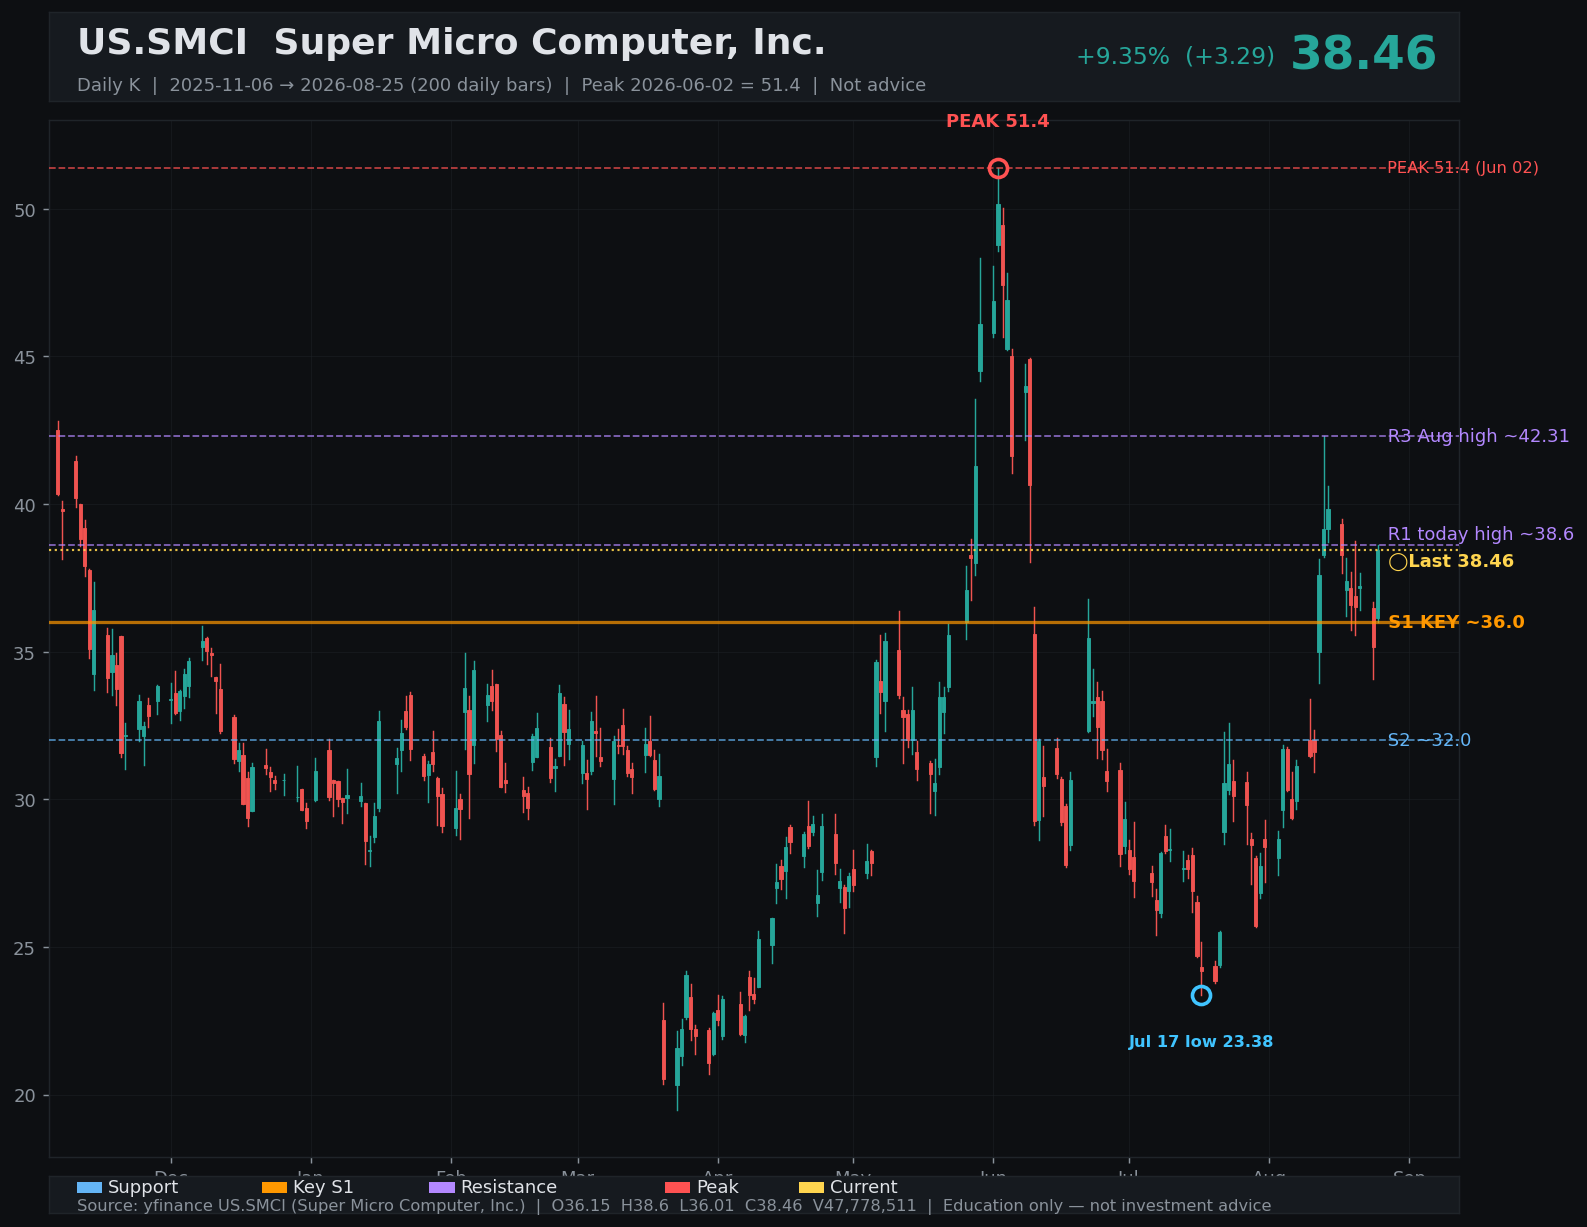The width and height of the screenshot is (1587, 1227).
Task: Click the red peak circle marker
Action: tap(998, 168)
